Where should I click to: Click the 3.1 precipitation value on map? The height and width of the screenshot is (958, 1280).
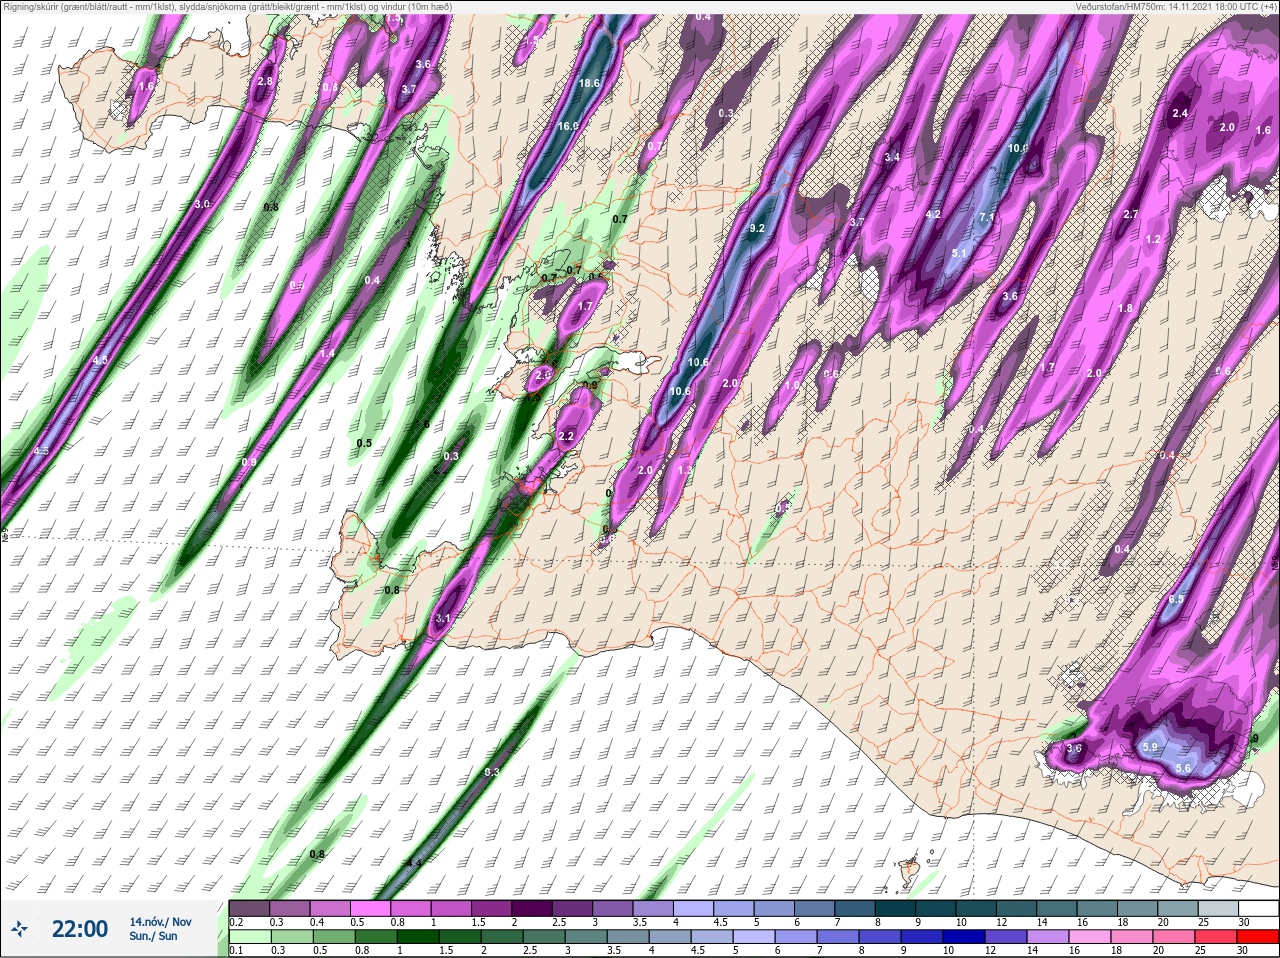pos(443,619)
